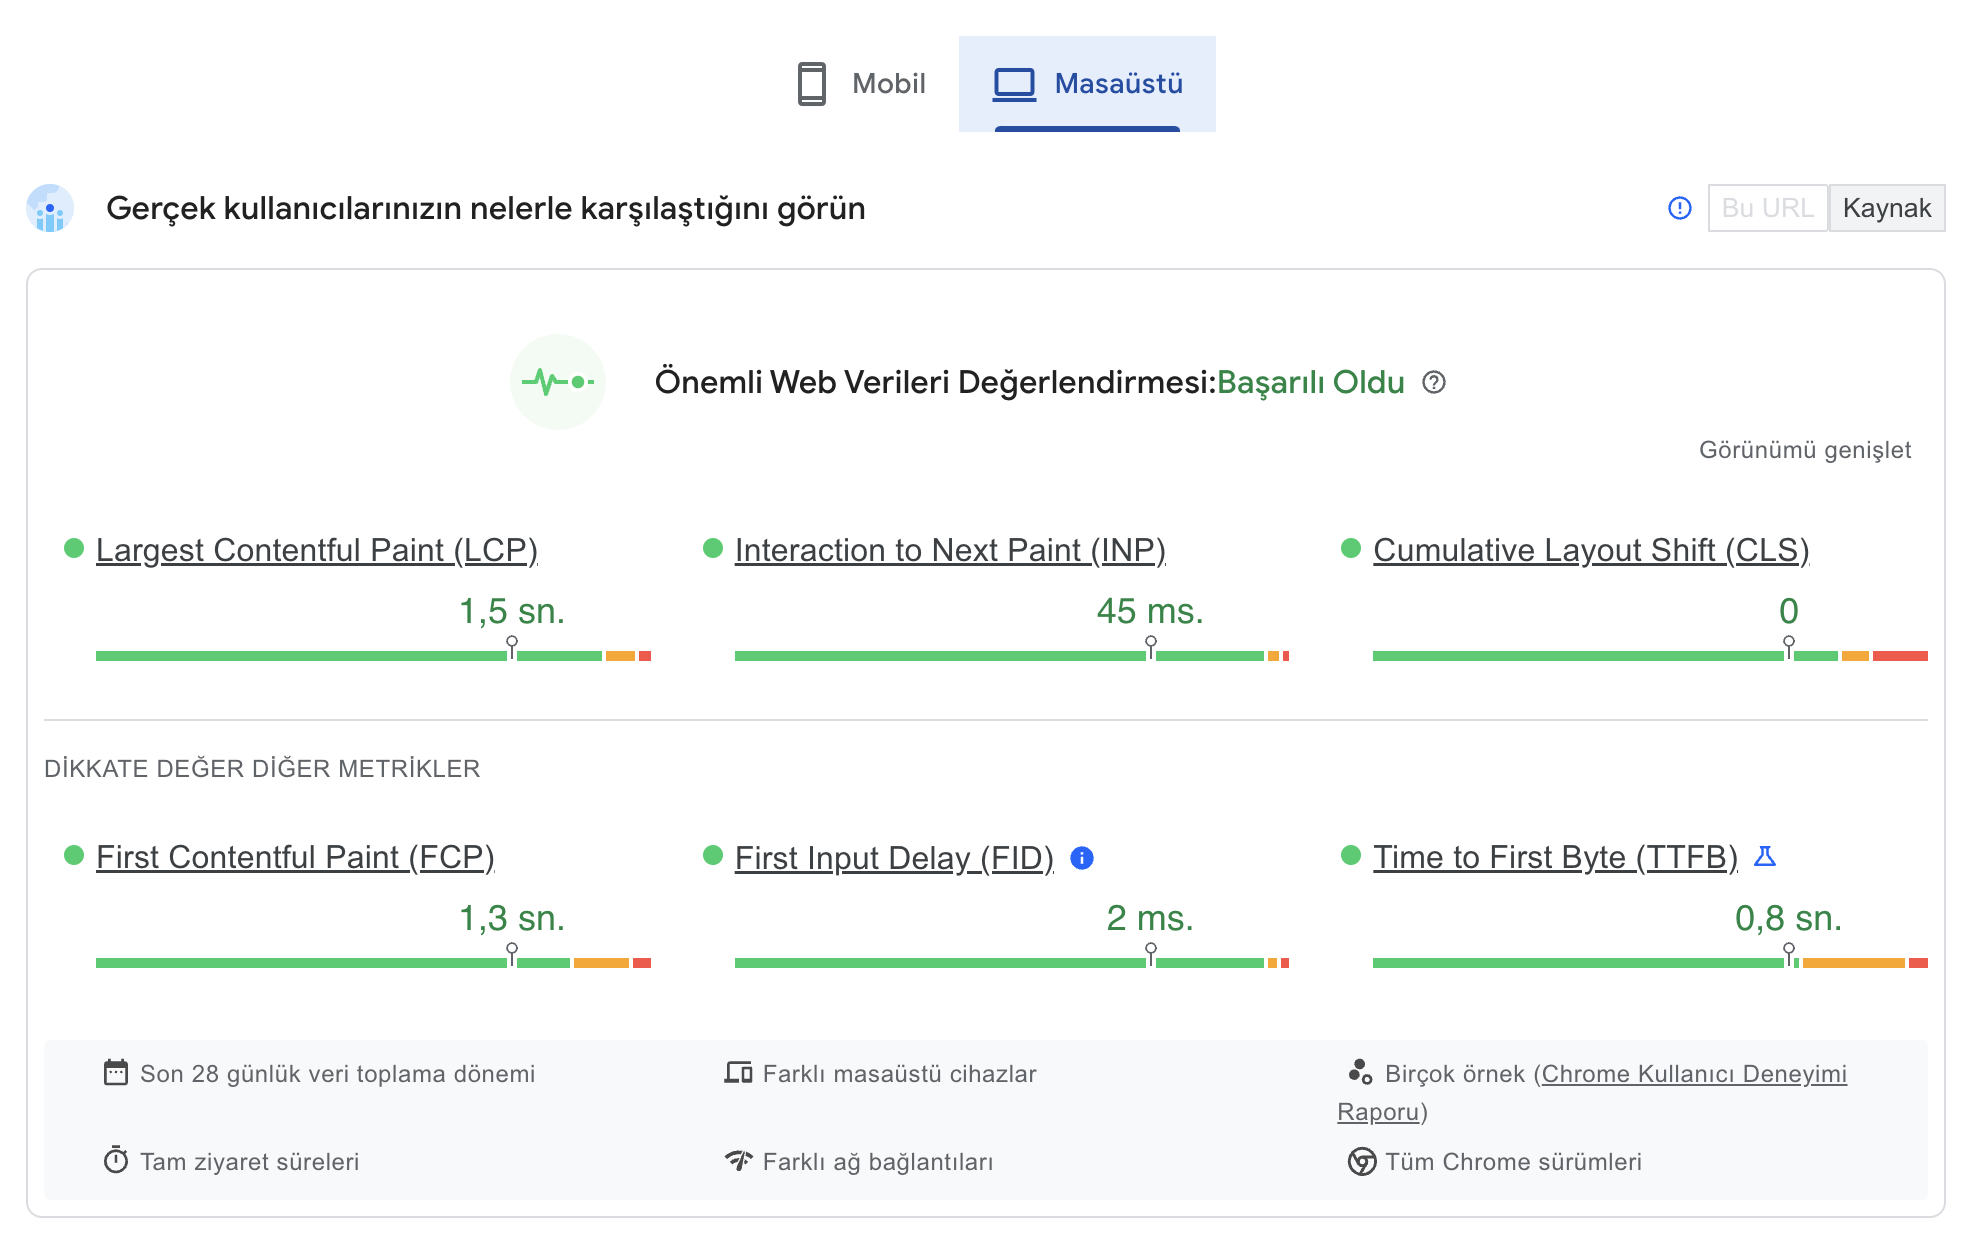Click the LCP value 1,5 sn.
The width and height of the screenshot is (1972, 1234).
tap(512, 611)
